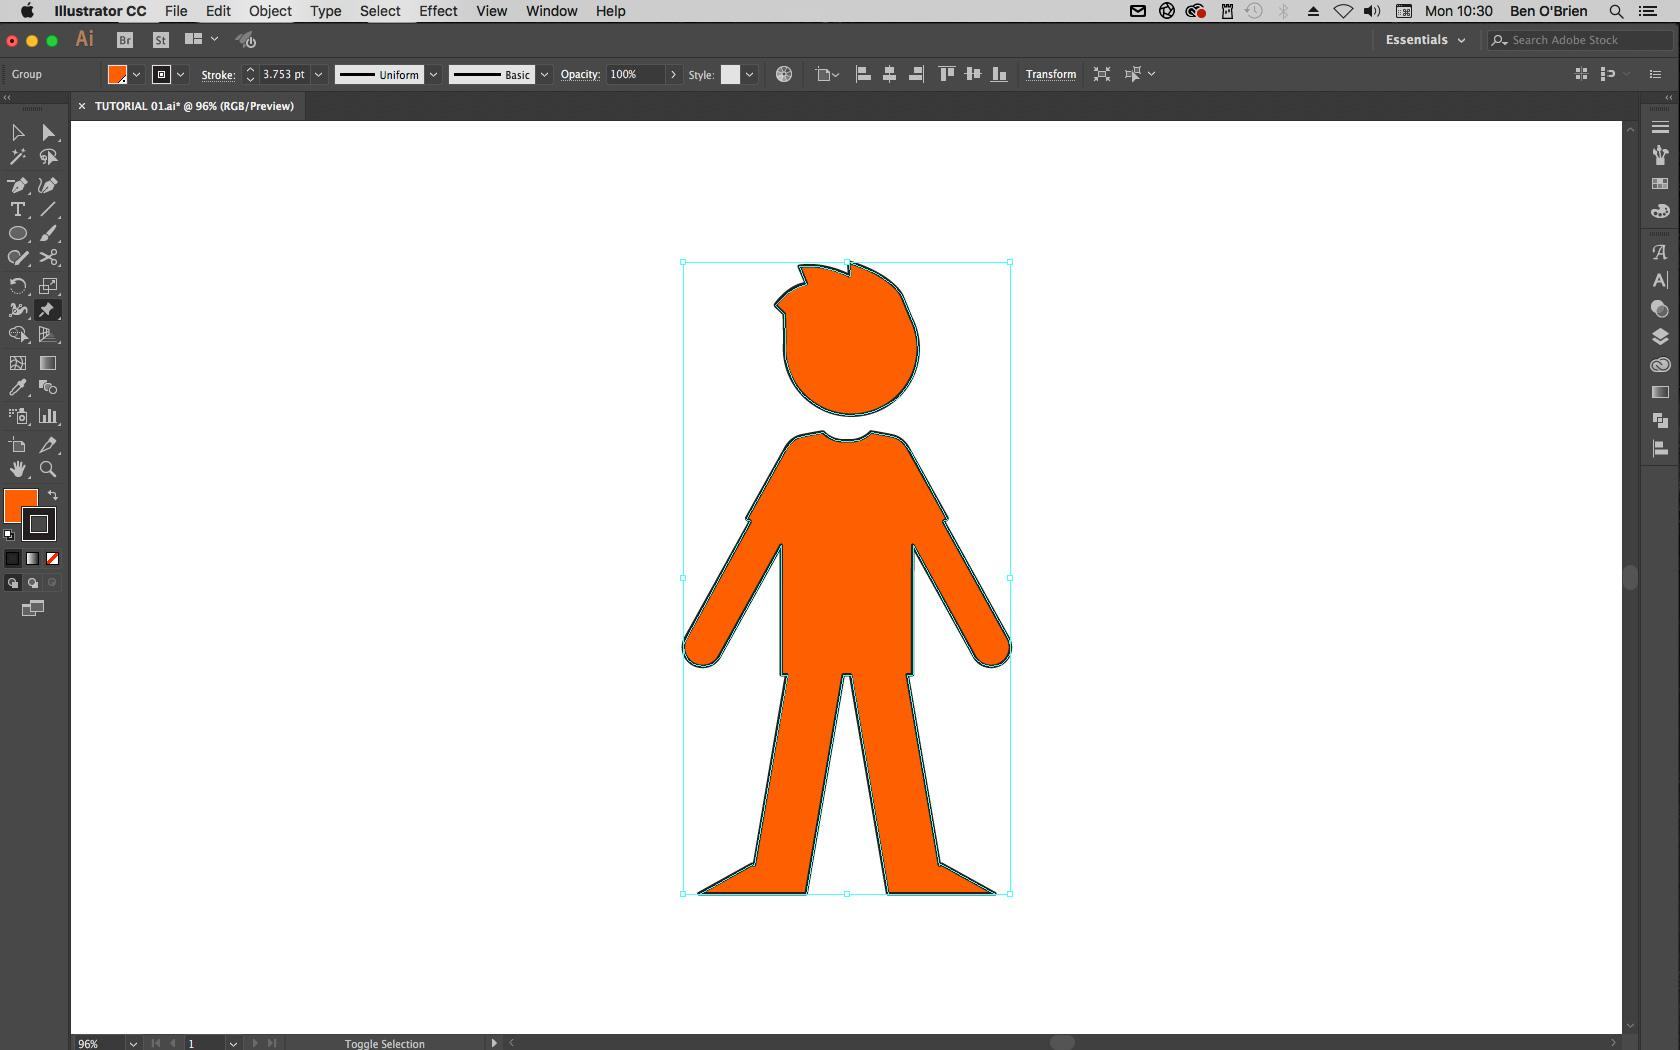
Task: Open the stroke color dropdown in control bar
Action: (180, 75)
